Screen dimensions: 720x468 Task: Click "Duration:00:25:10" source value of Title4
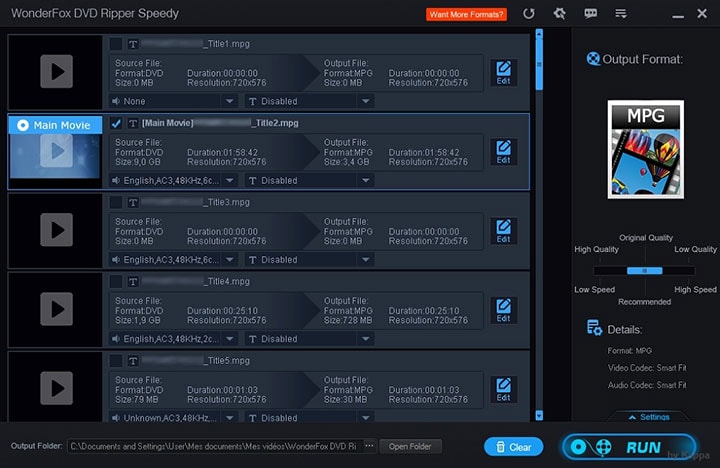222,310
